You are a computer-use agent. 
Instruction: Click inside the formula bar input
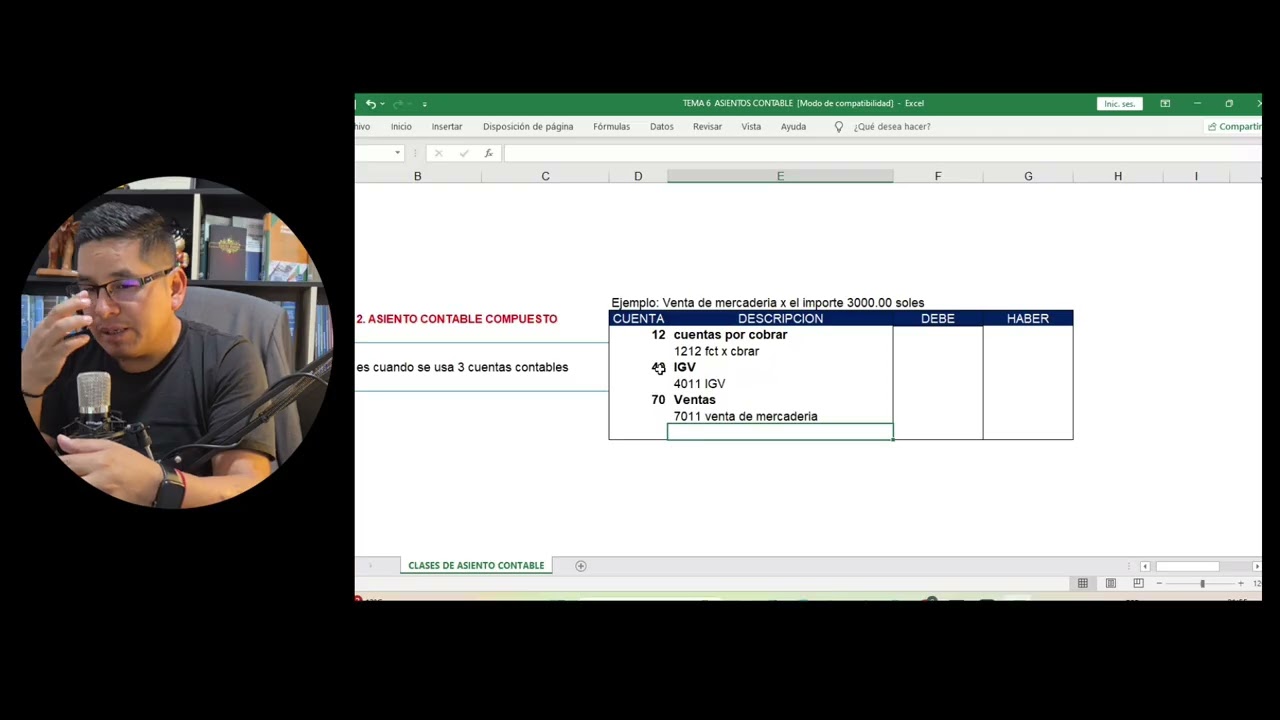click(882, 153)
